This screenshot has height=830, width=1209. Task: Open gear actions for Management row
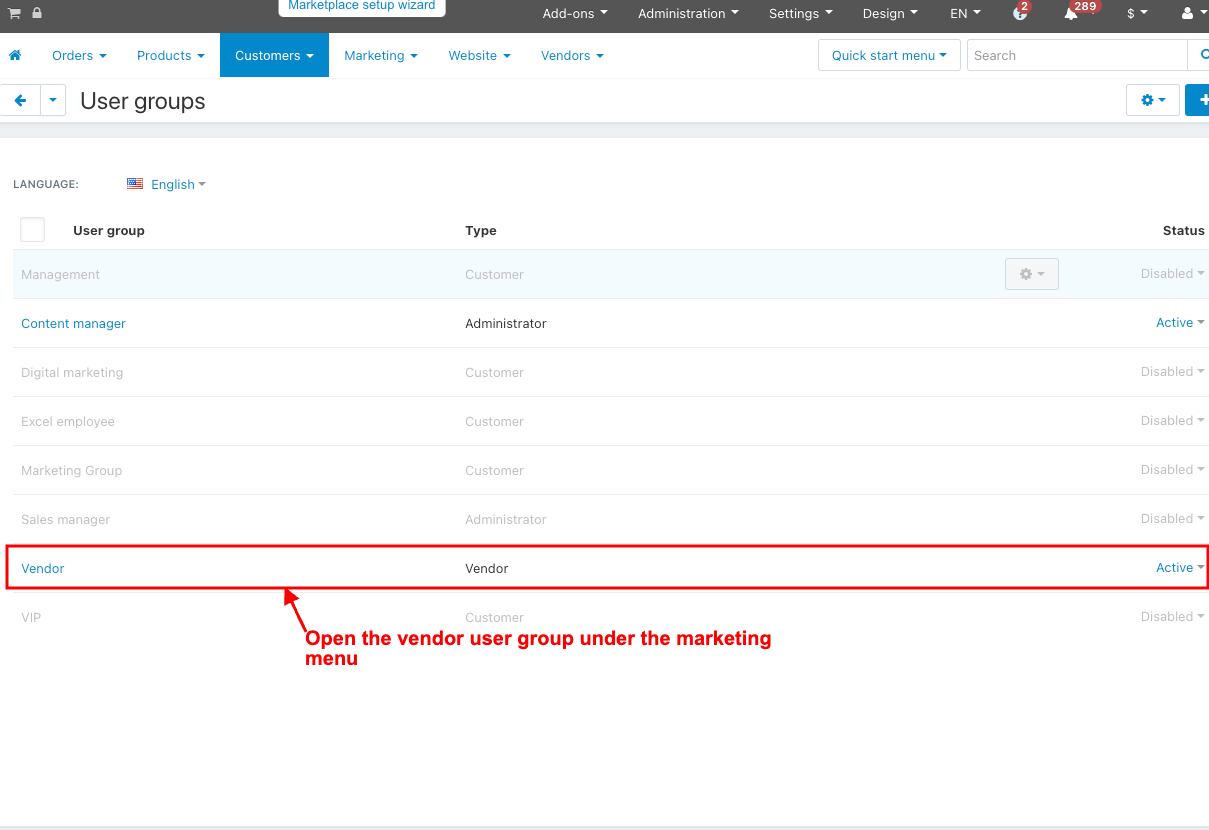[x=1031, y=274]
